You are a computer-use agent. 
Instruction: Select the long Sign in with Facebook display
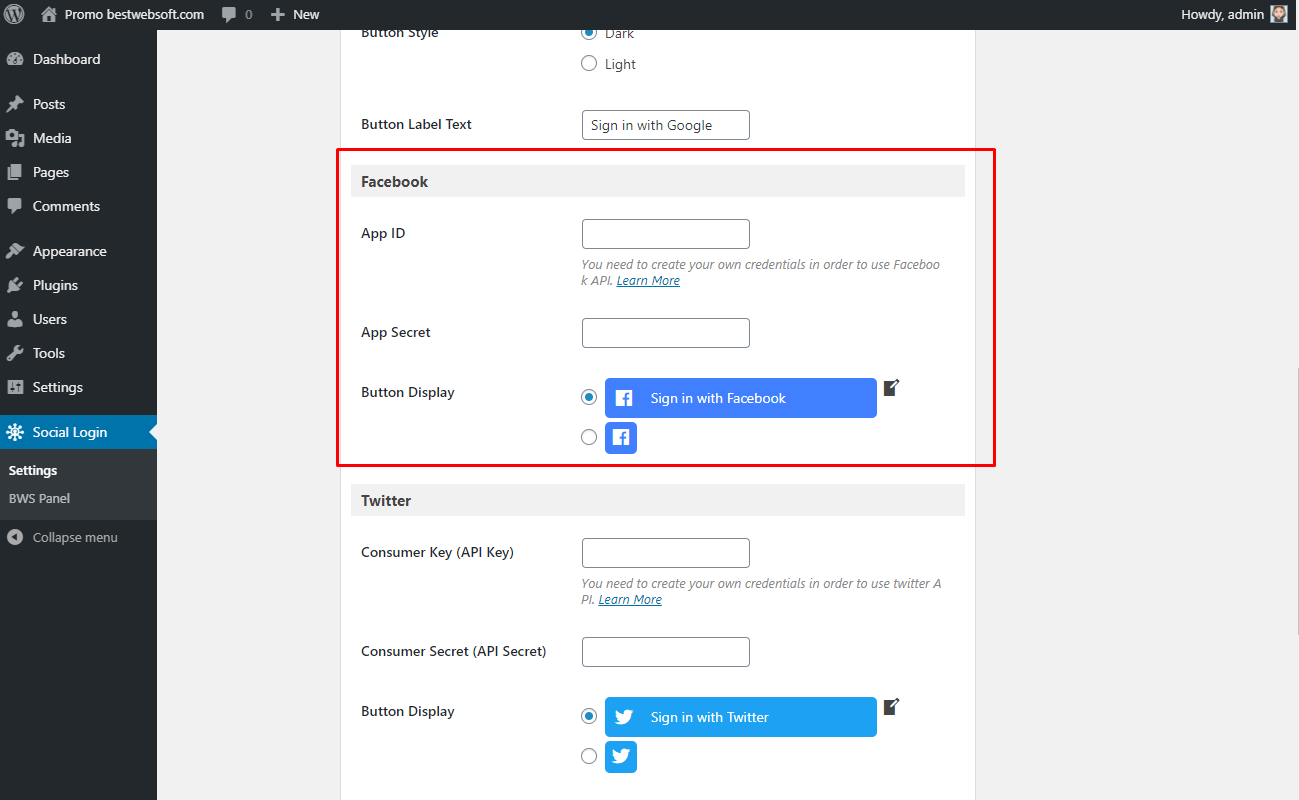[x=589, y=397]
